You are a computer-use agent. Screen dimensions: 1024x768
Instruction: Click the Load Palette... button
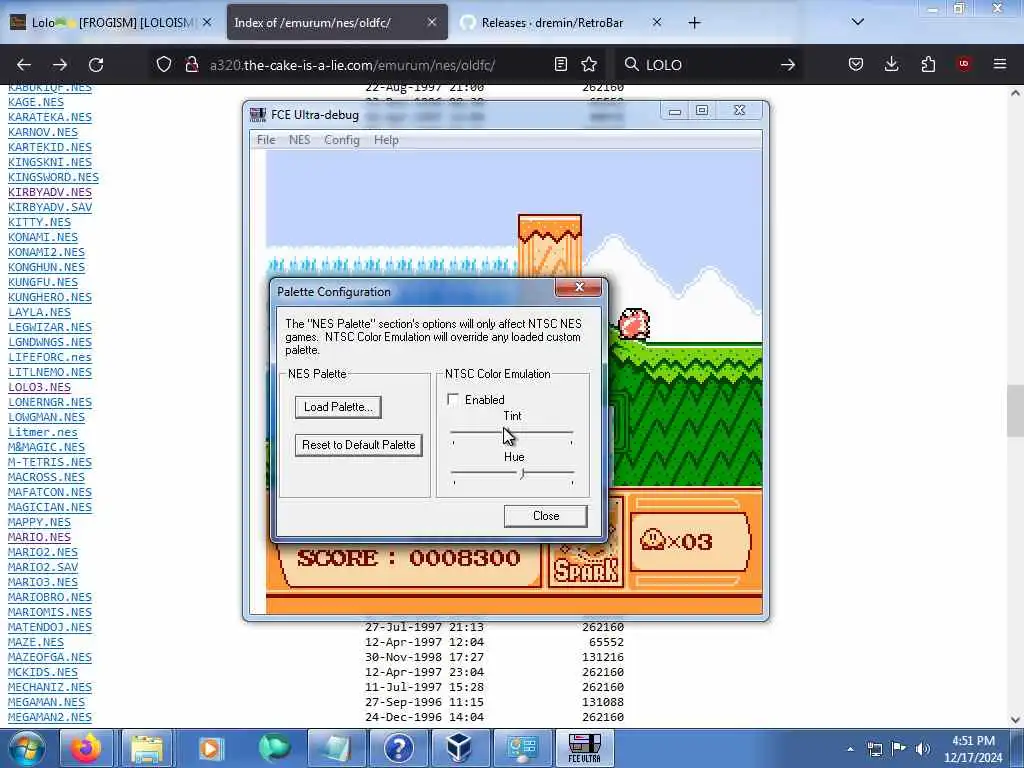point(338,407)
